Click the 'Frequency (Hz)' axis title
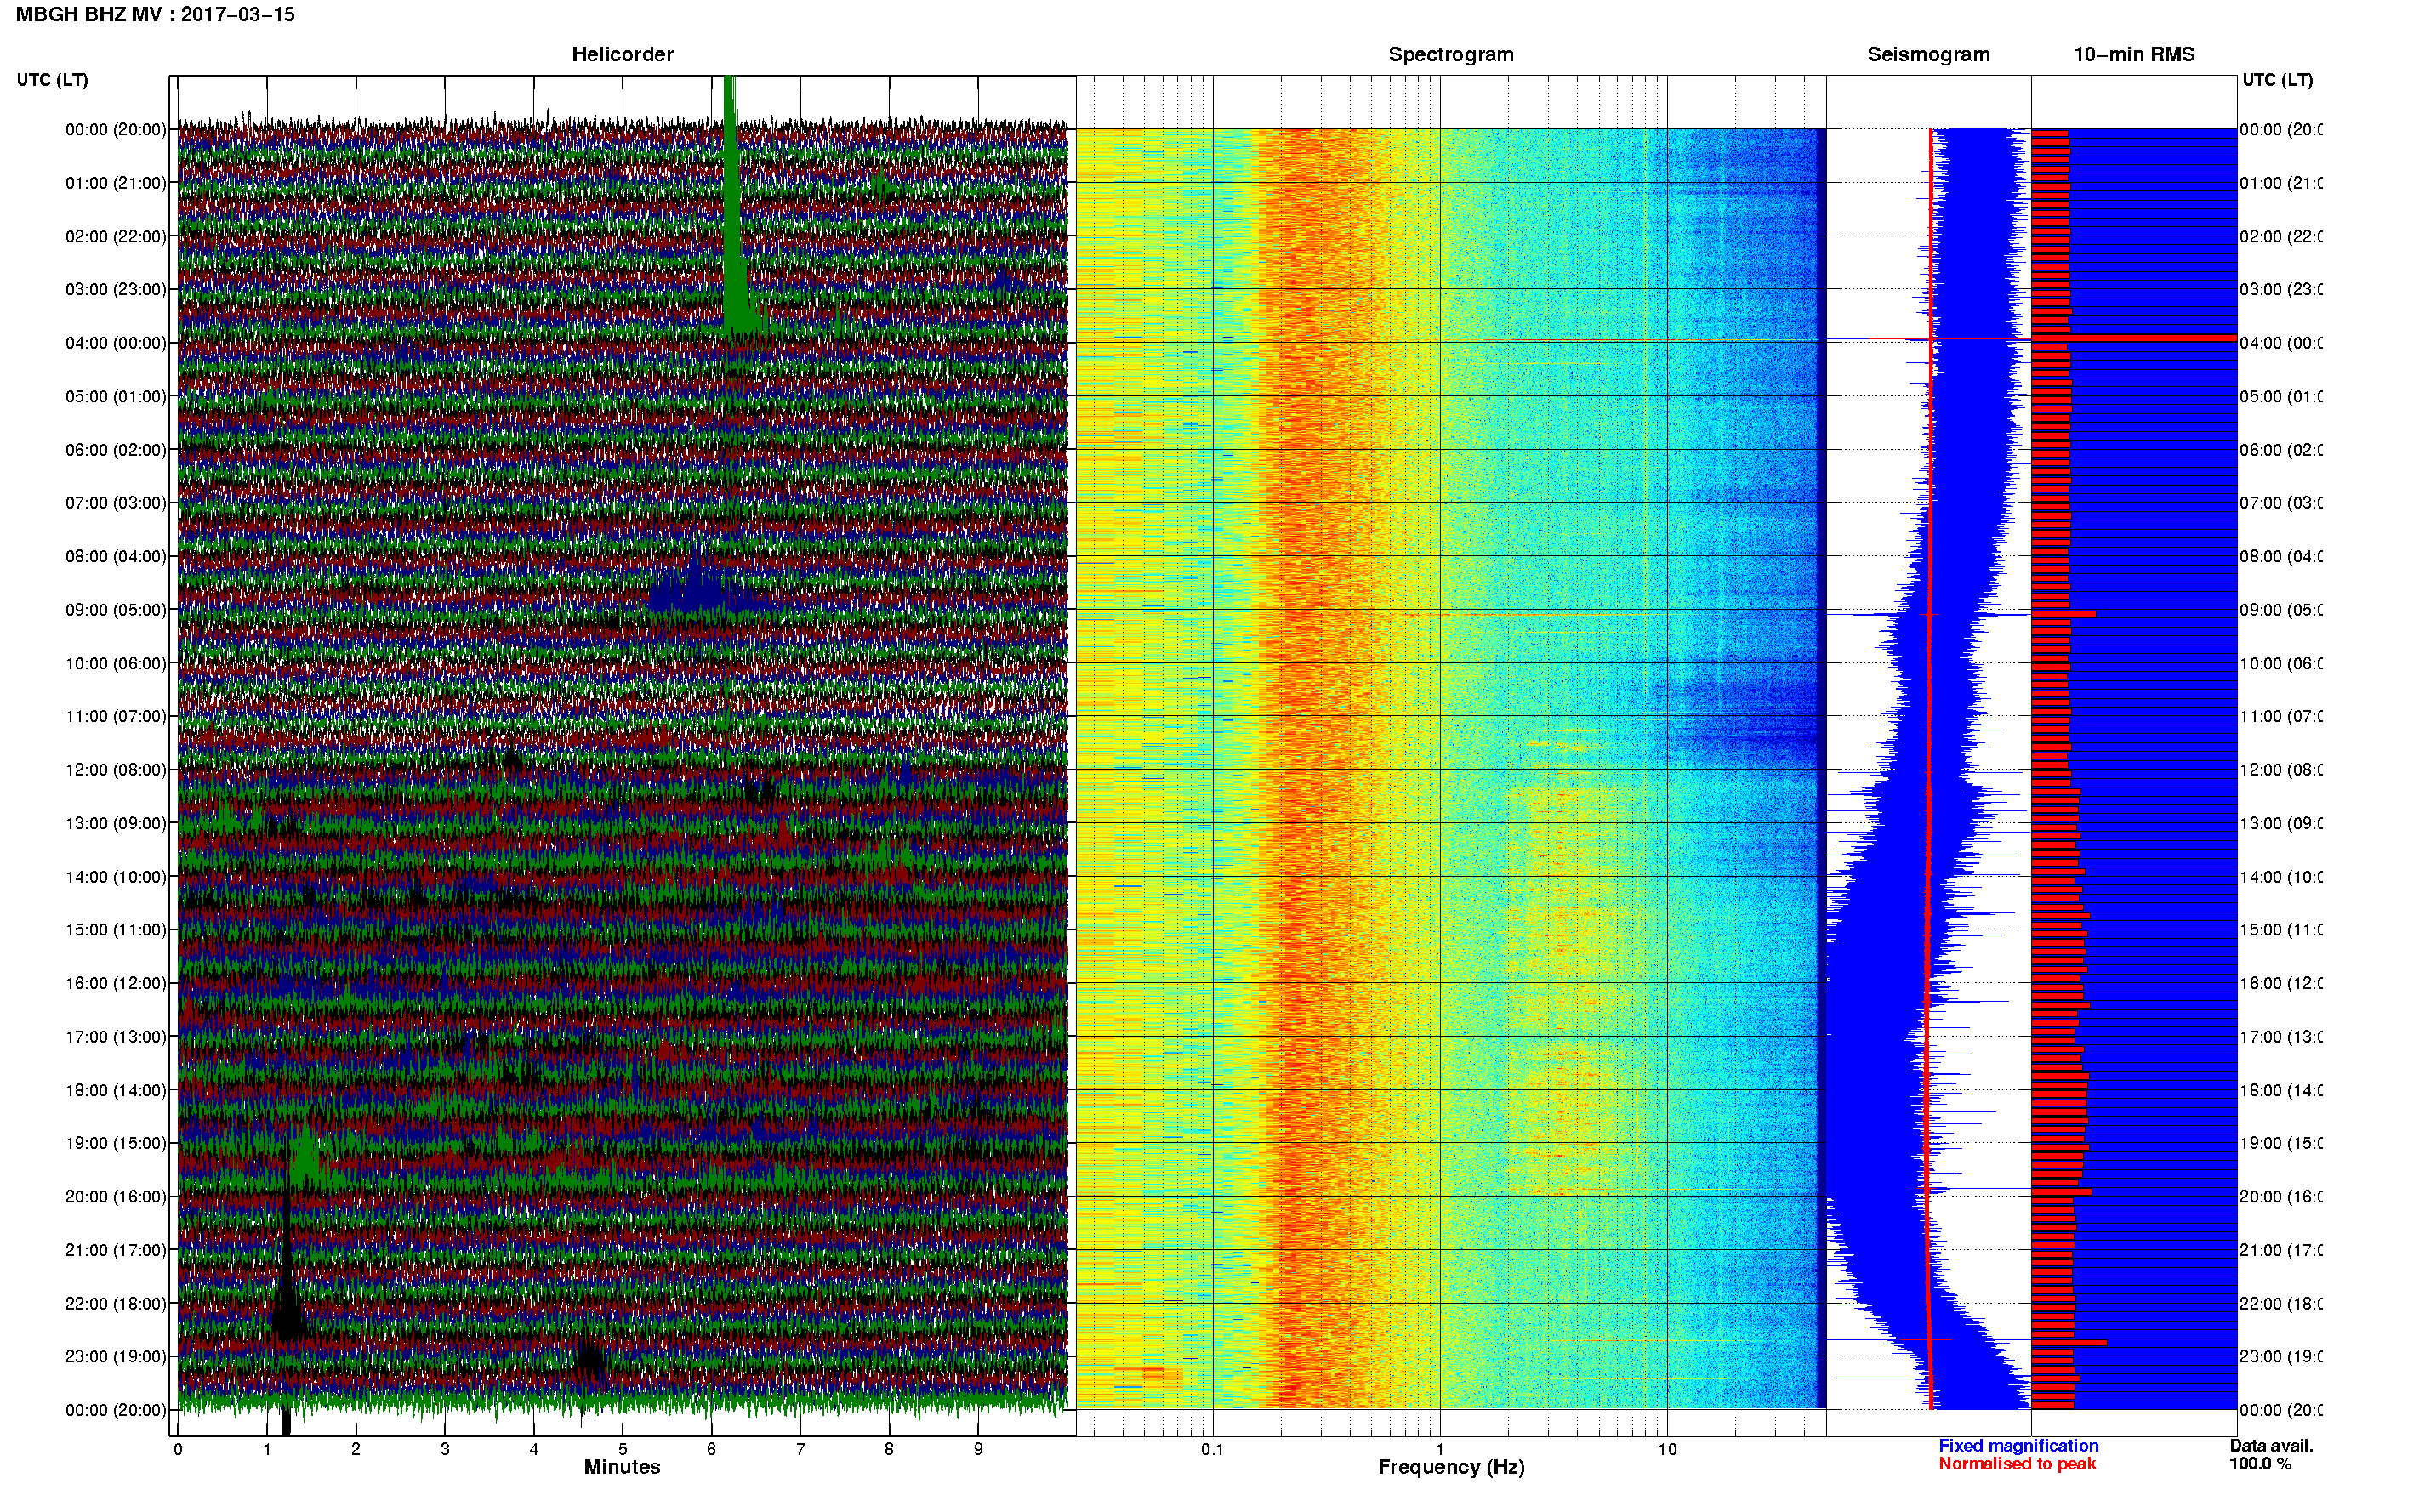Image resolution: width=2419 pixels, height=1512 pixels. click(1451, 1467)
